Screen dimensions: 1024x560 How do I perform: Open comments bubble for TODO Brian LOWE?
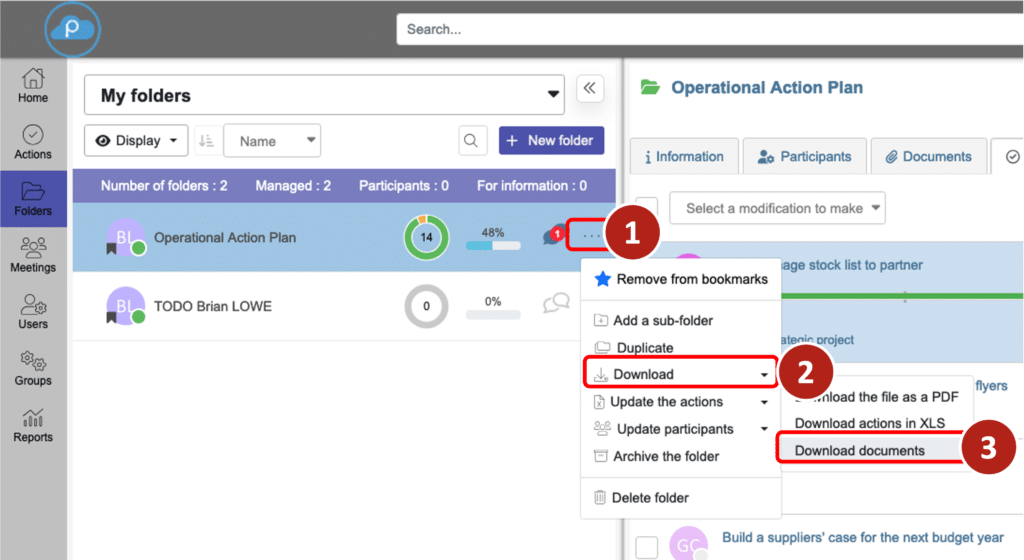coord(555,304)
